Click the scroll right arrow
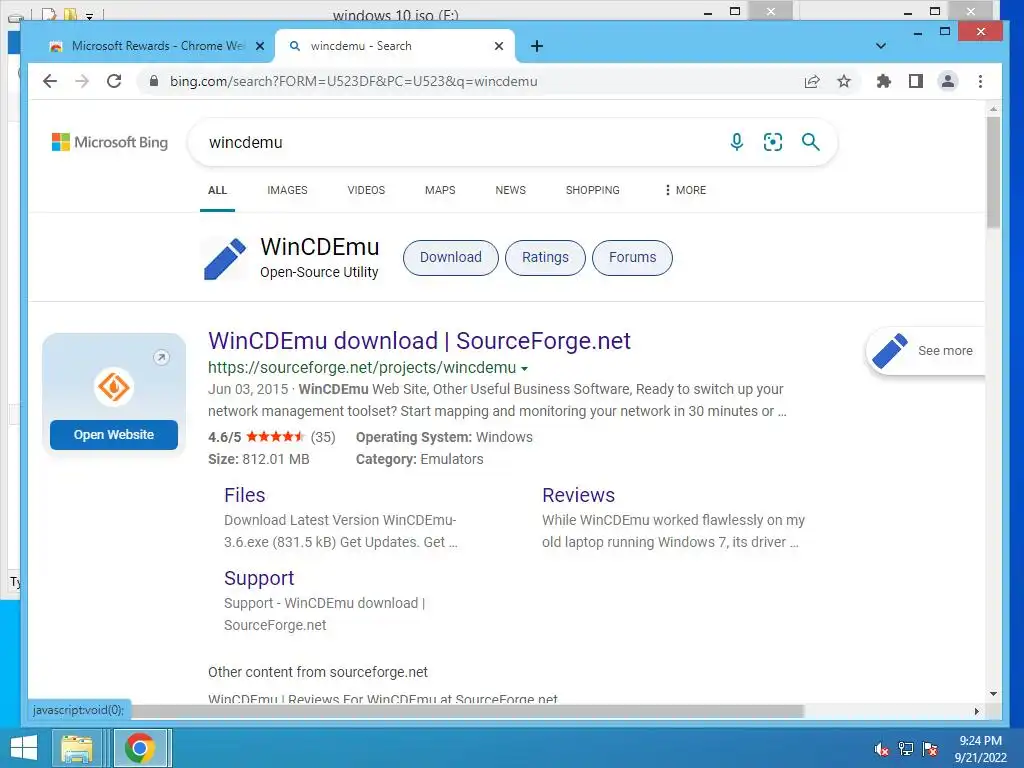1024x768 pixels. 977,711
